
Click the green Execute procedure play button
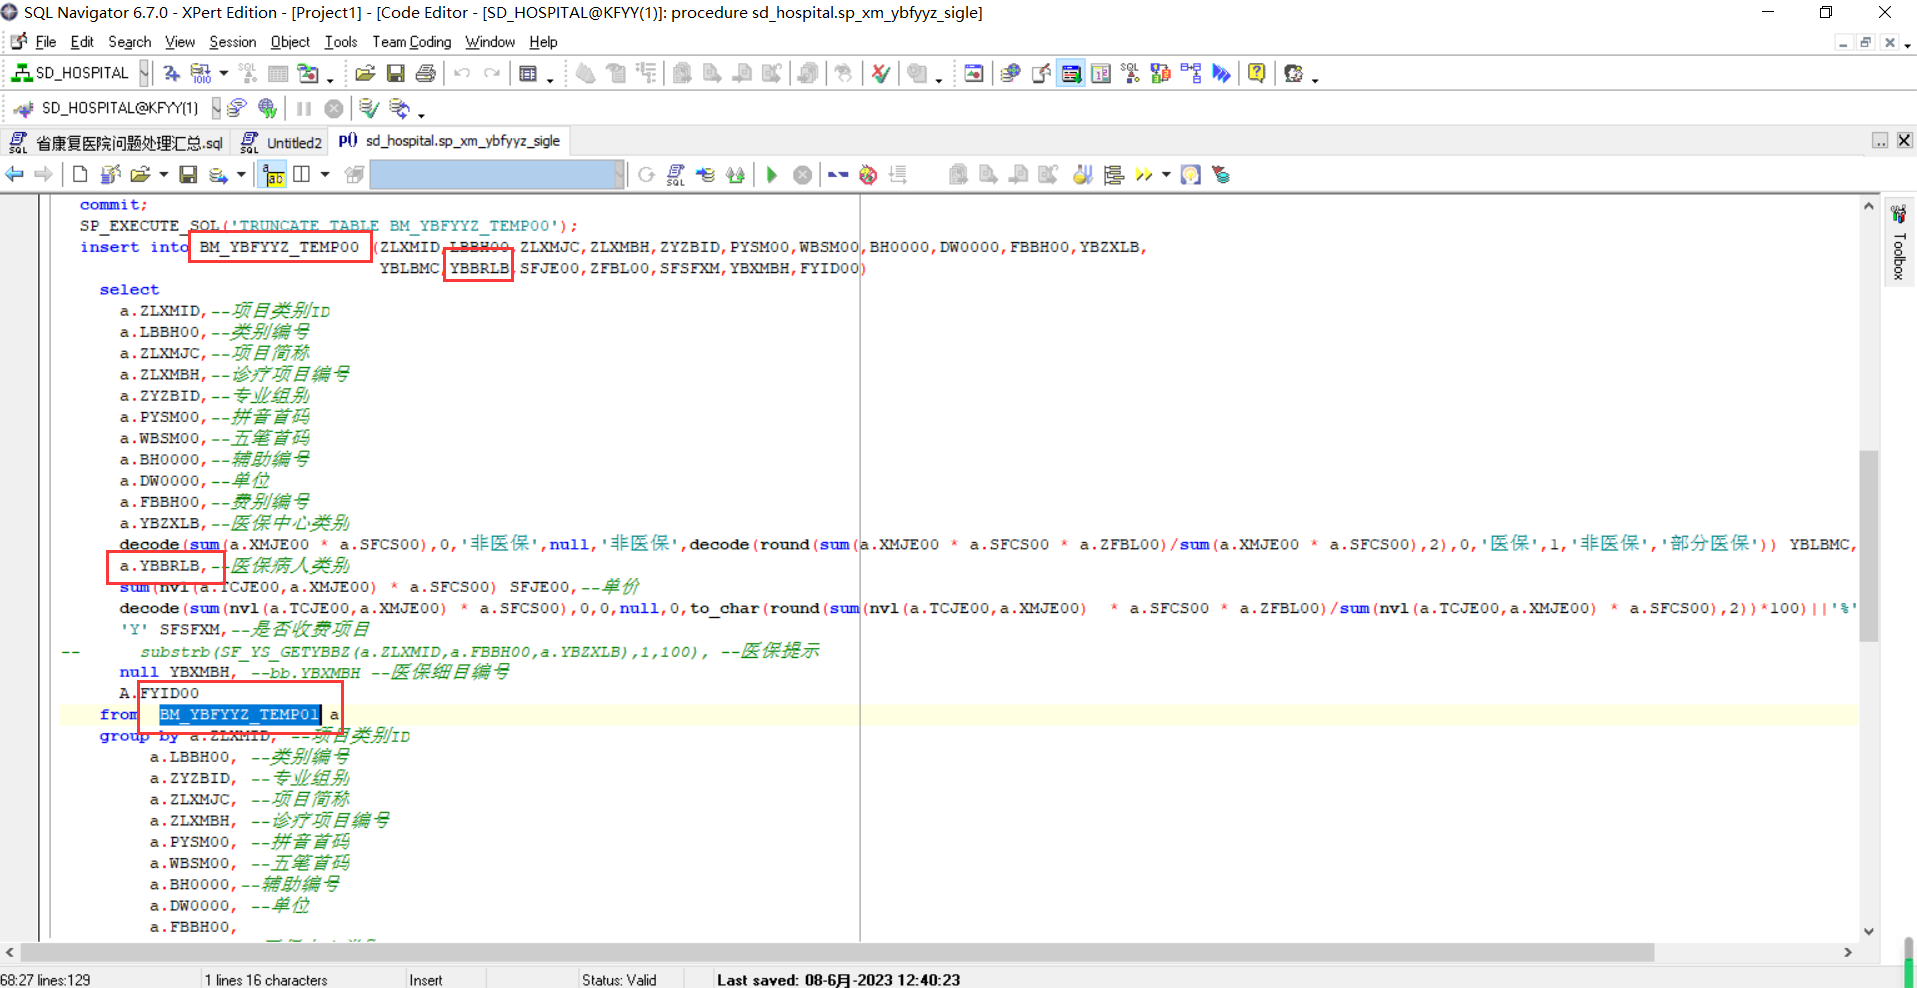pyautogui.click(x=771, y=175)
